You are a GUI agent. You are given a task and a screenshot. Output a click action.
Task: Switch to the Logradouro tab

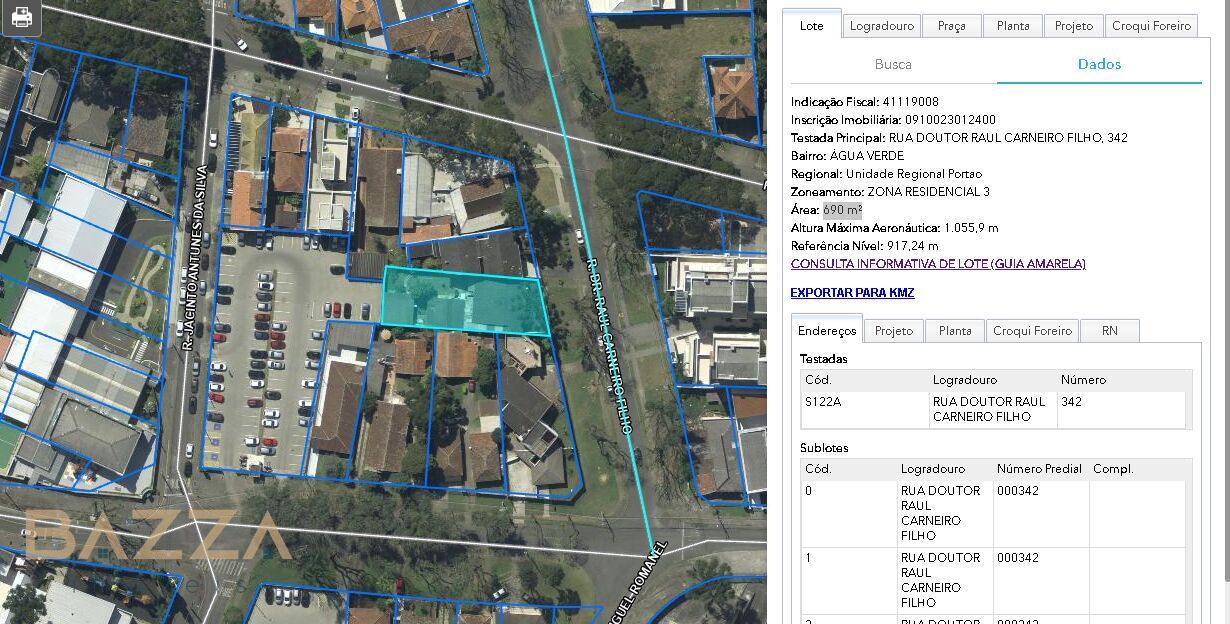881,26
